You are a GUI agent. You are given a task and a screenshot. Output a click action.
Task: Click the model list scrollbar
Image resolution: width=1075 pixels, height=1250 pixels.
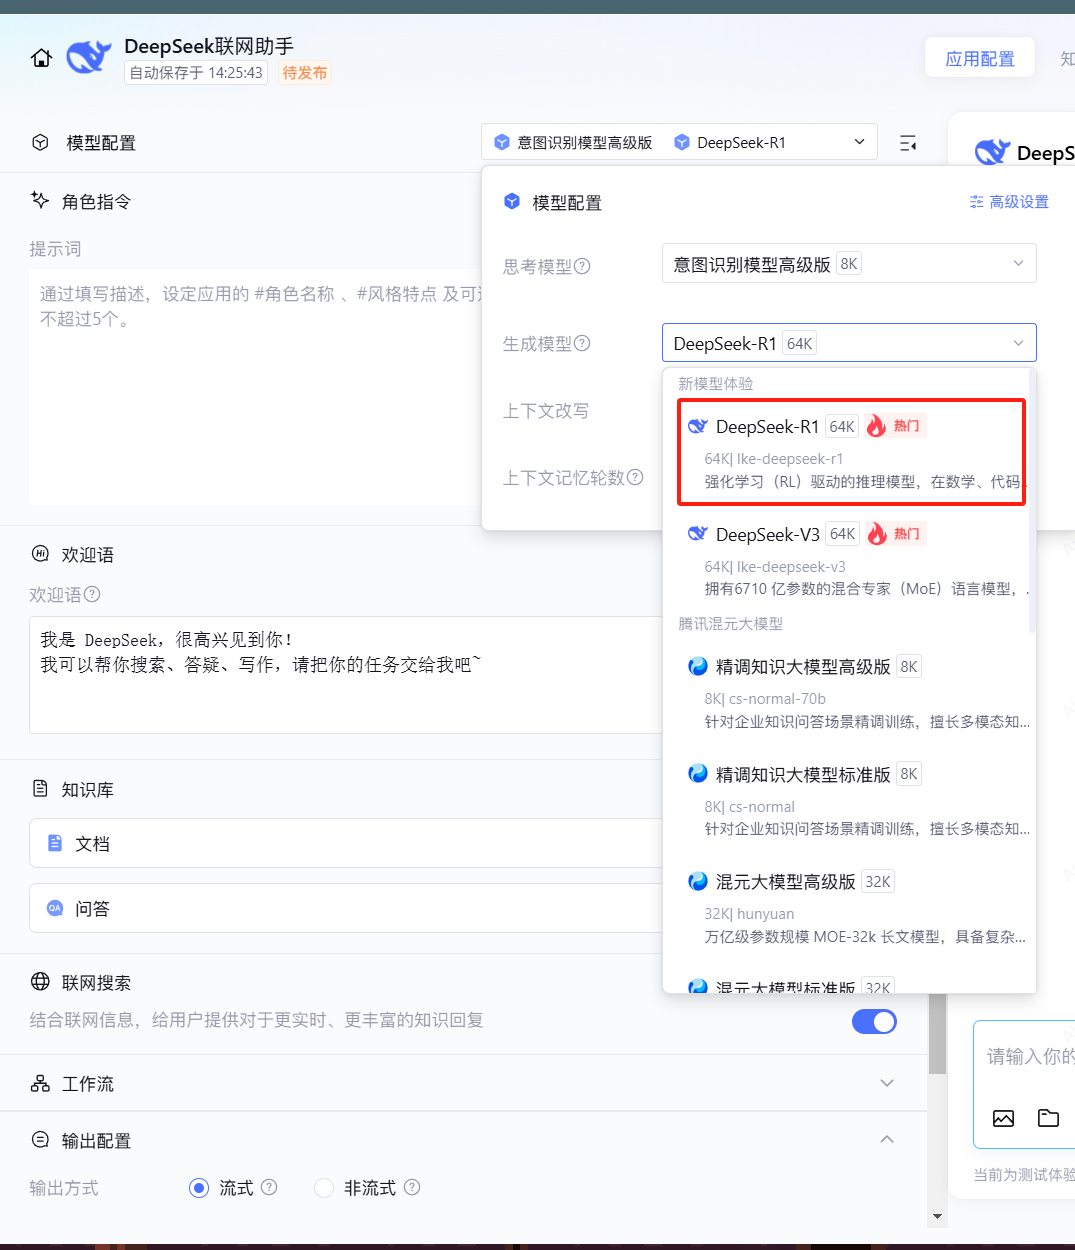(x=1032, y=500)
